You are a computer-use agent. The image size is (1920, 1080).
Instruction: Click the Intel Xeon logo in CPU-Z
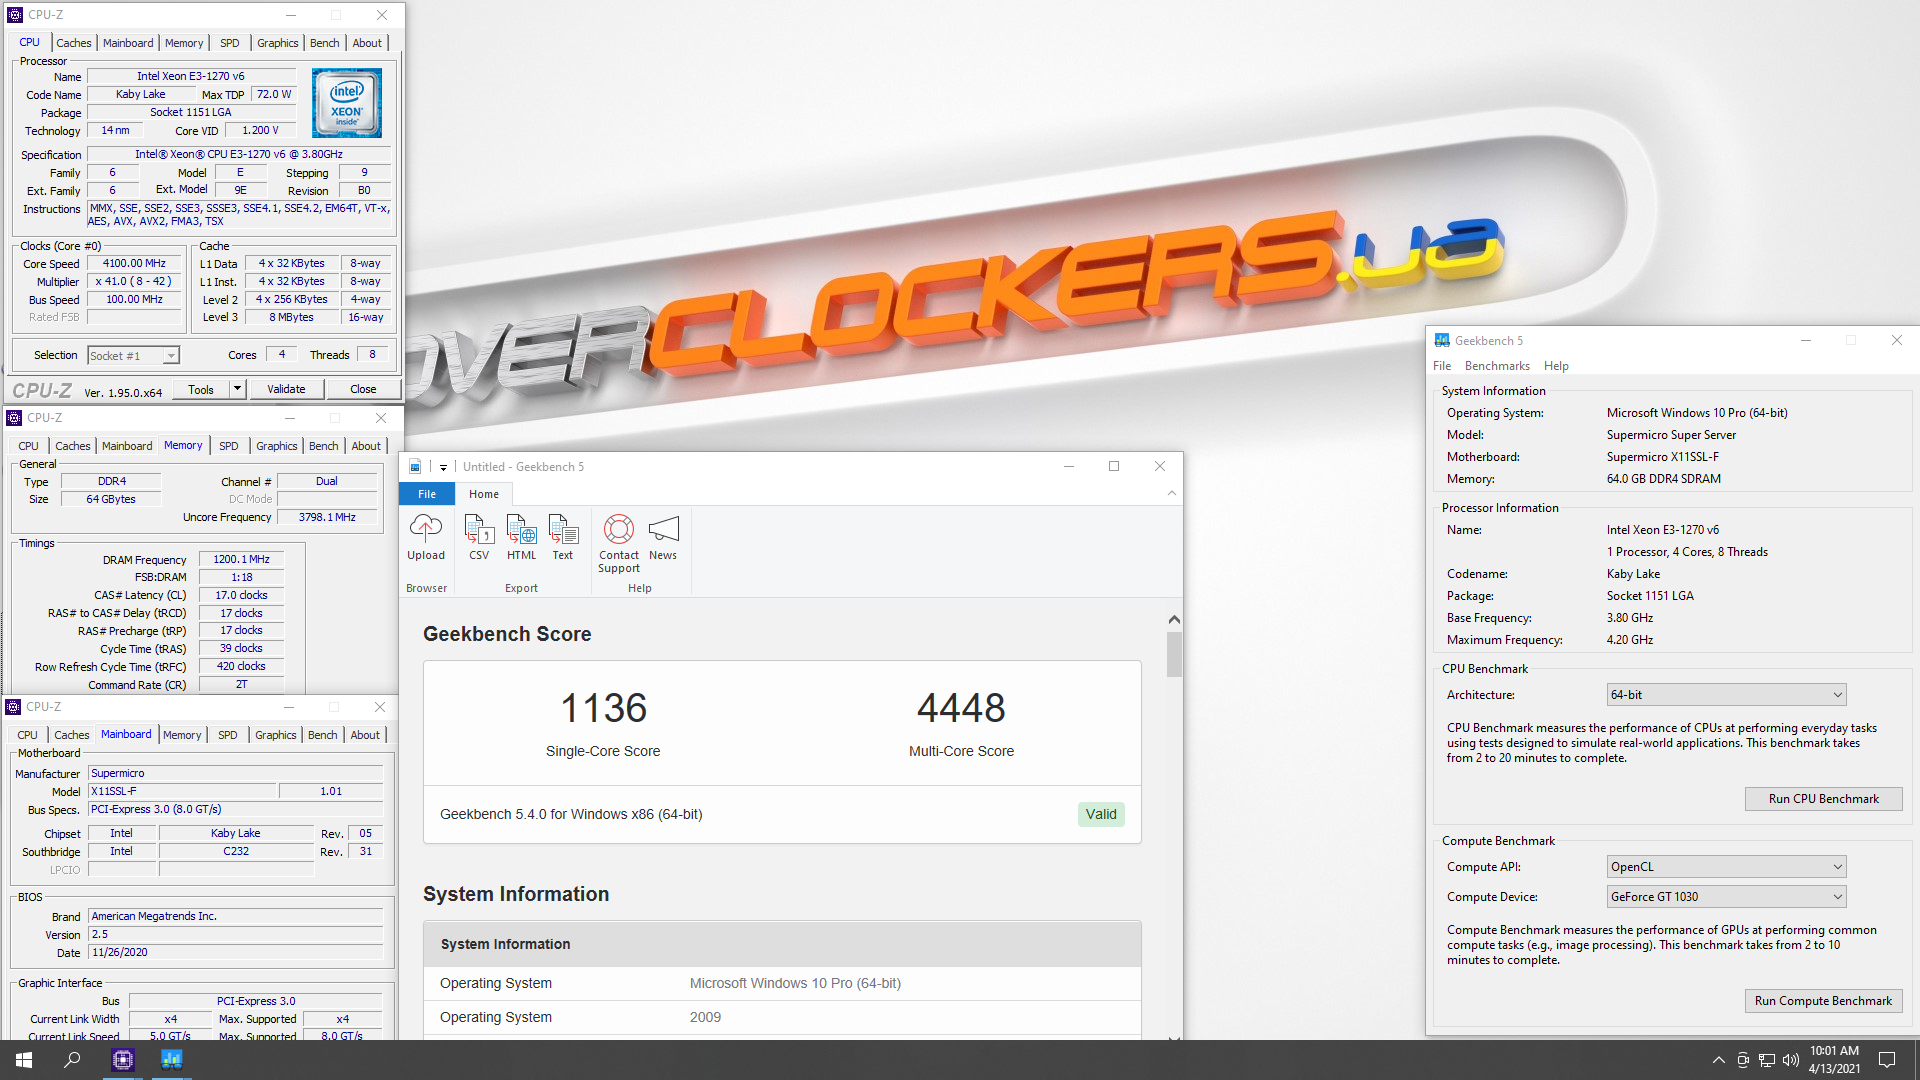coord(346,103)
